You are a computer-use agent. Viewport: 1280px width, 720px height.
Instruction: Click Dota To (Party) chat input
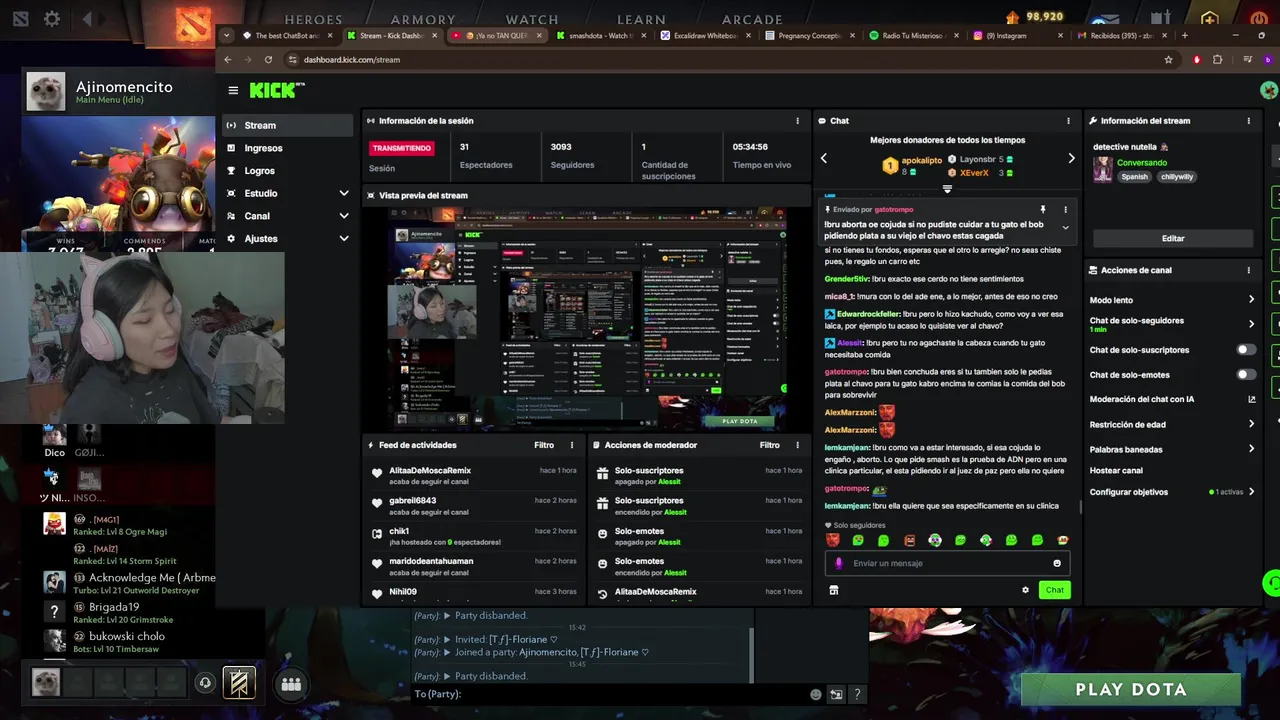[x=610, y=694]
